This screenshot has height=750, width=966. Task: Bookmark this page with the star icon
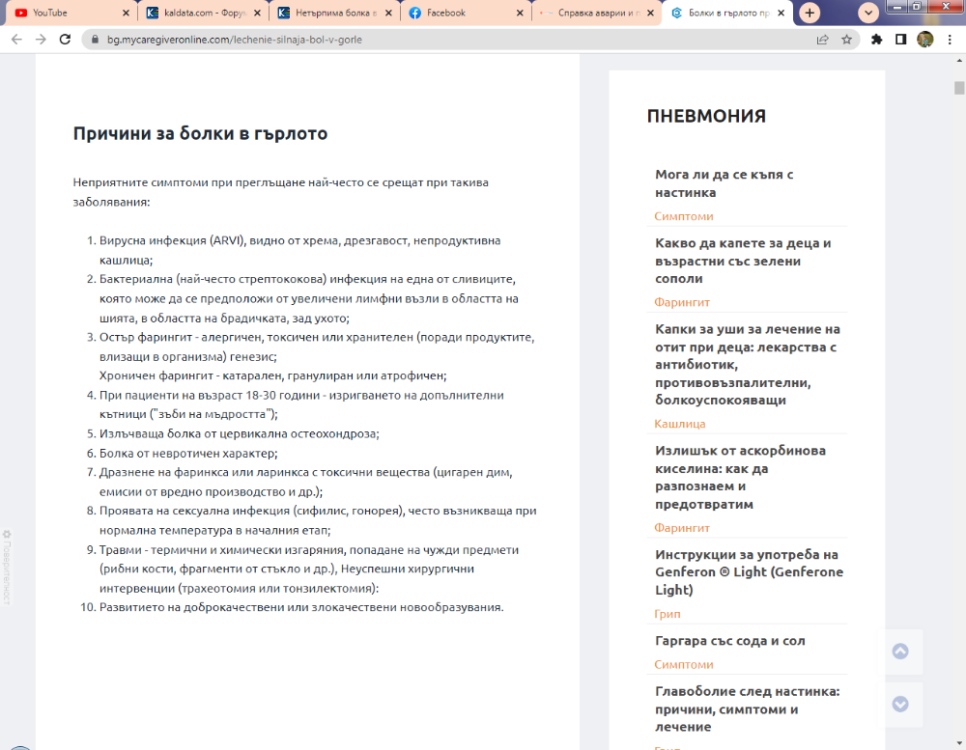coord(846,39)
